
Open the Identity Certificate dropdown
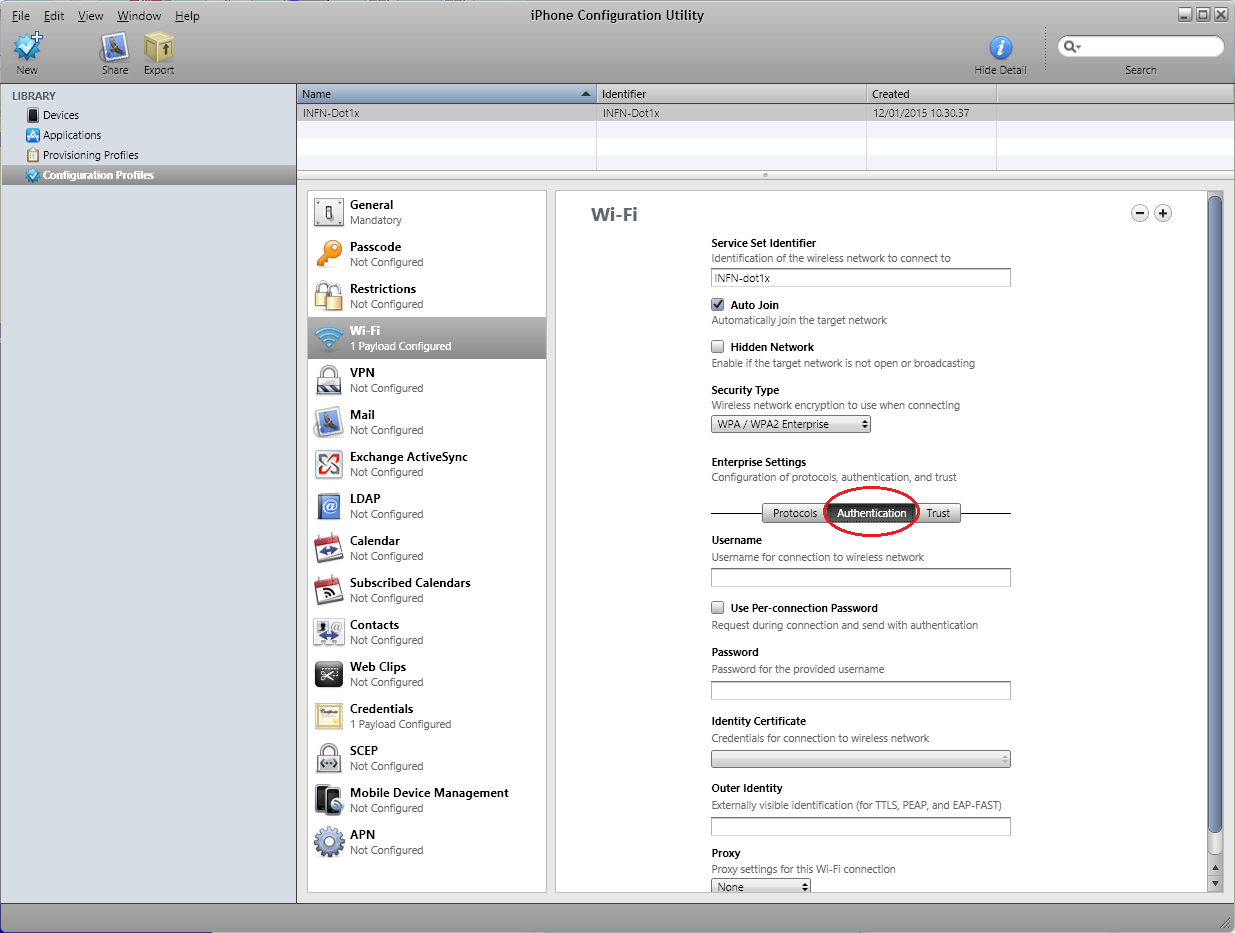point(861,759)
